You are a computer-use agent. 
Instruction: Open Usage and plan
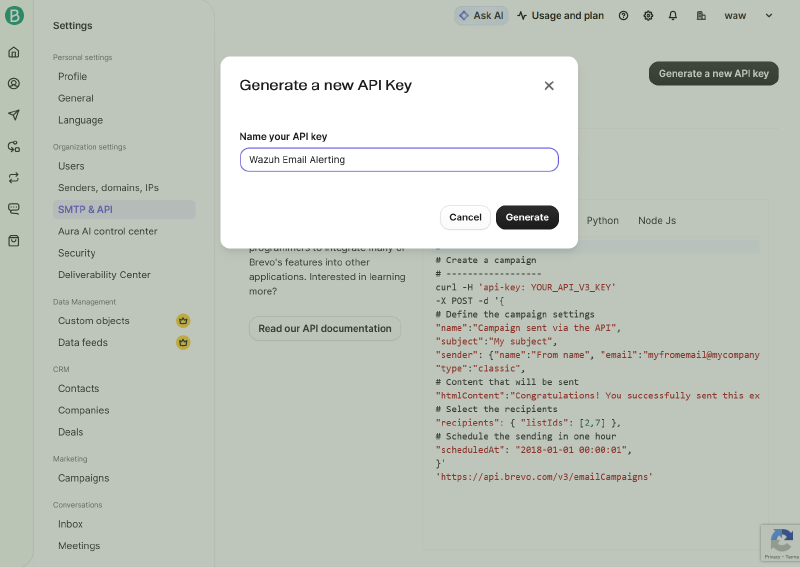click(x=560, y=16)
